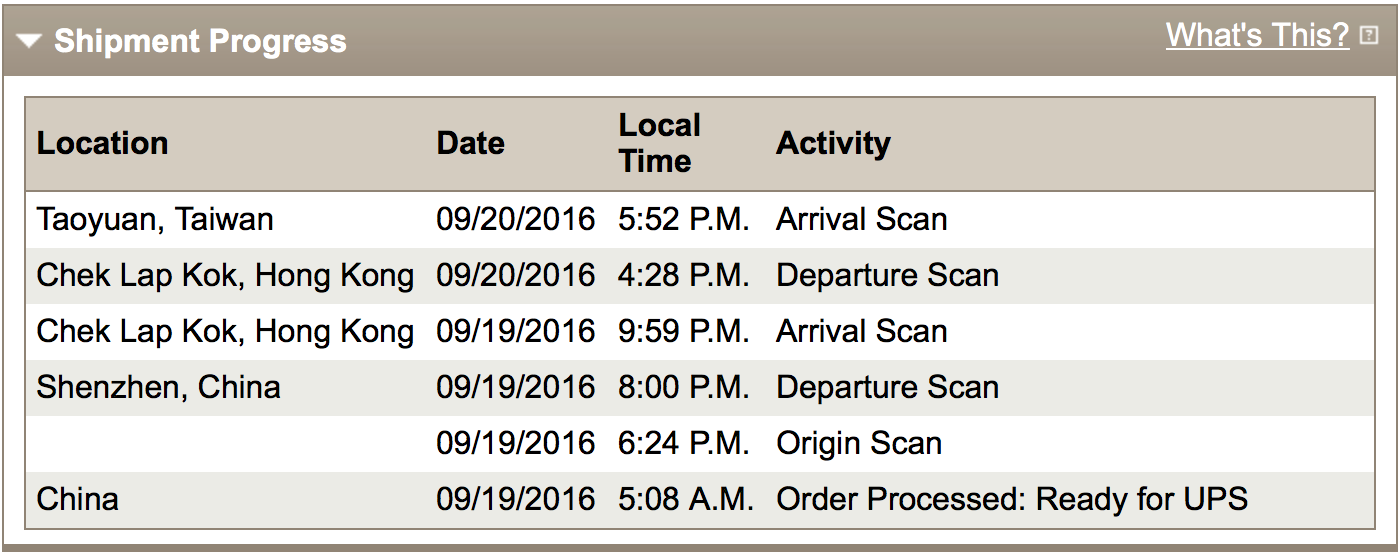This screenshot has height=552, width=1400.
Task: Collapse the Shipment Progress section triangle
Action: tap(29, 41)
